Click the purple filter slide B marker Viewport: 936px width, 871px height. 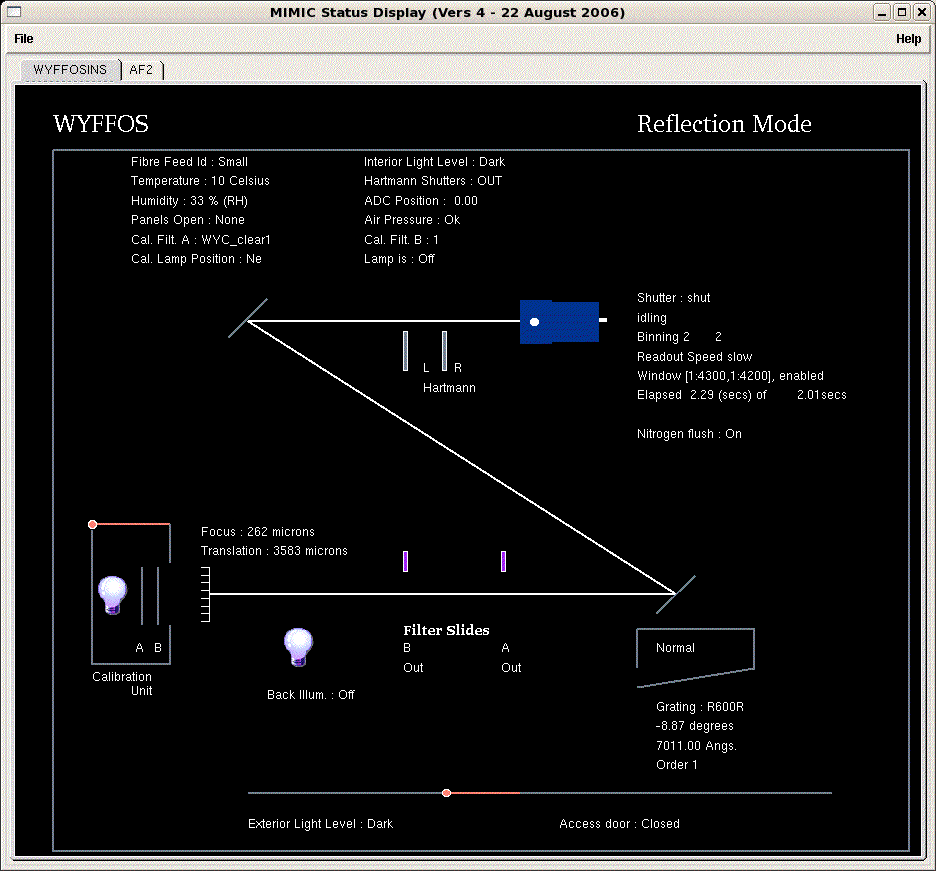pos(405,561)
